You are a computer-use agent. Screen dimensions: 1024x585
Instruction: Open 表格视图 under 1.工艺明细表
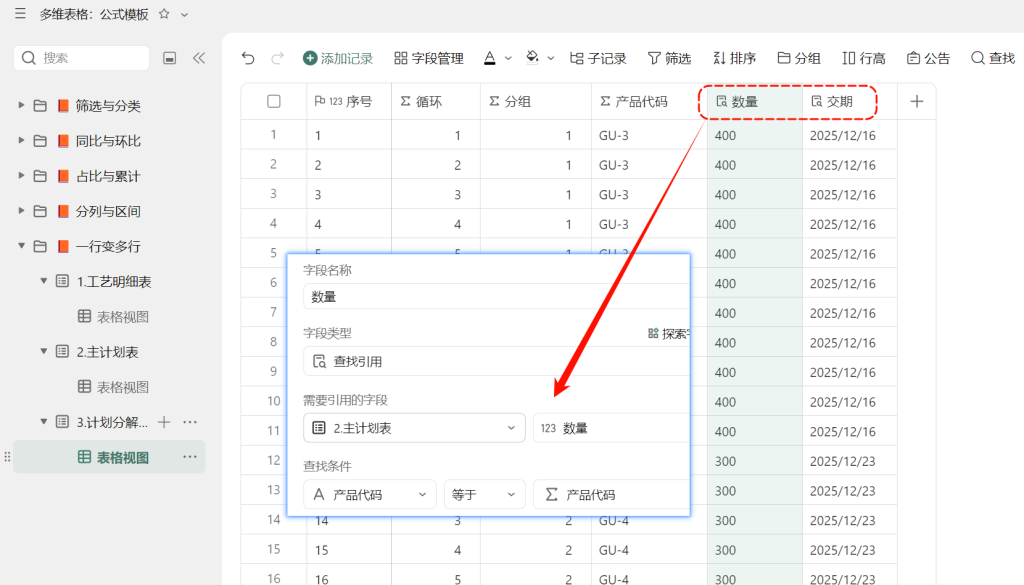click(113, 317)
